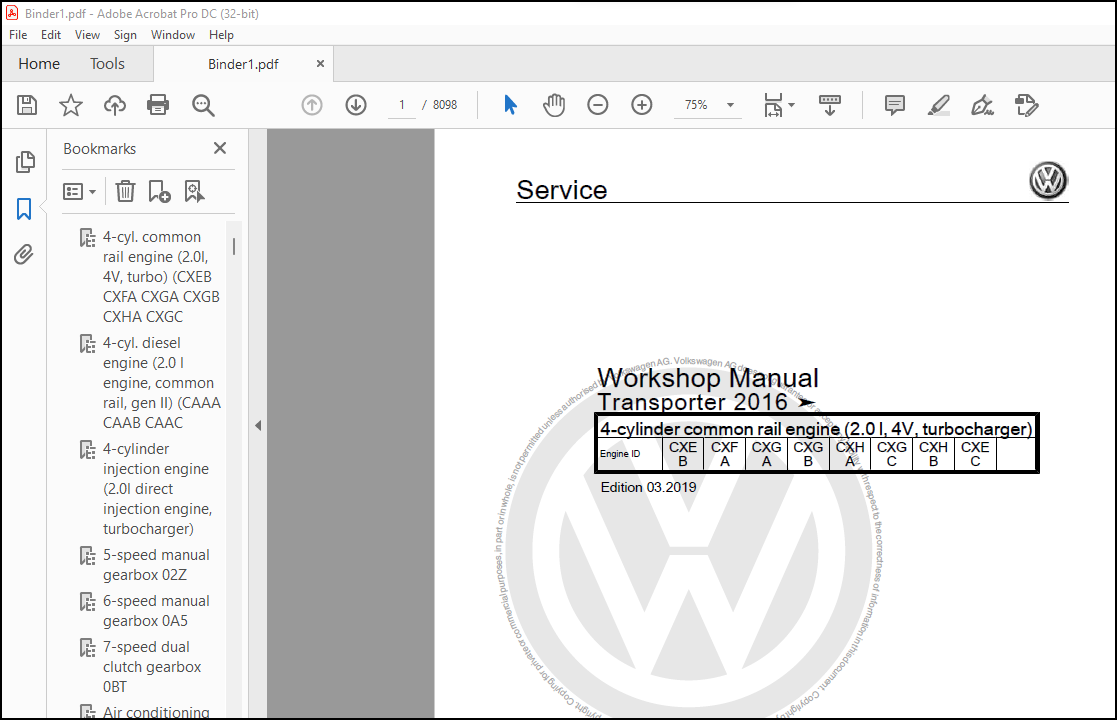
Task: Open bookmark 4-cyl. diesel engine CAAA
Action: pos(162,382)
